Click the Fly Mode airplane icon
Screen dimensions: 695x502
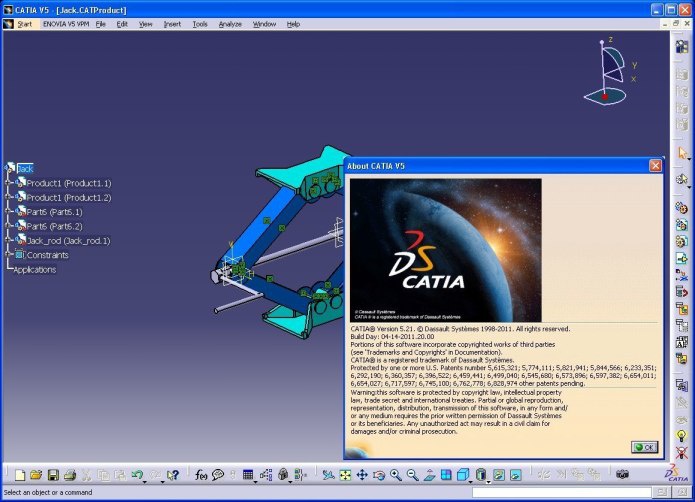click(x=328, y=475)
